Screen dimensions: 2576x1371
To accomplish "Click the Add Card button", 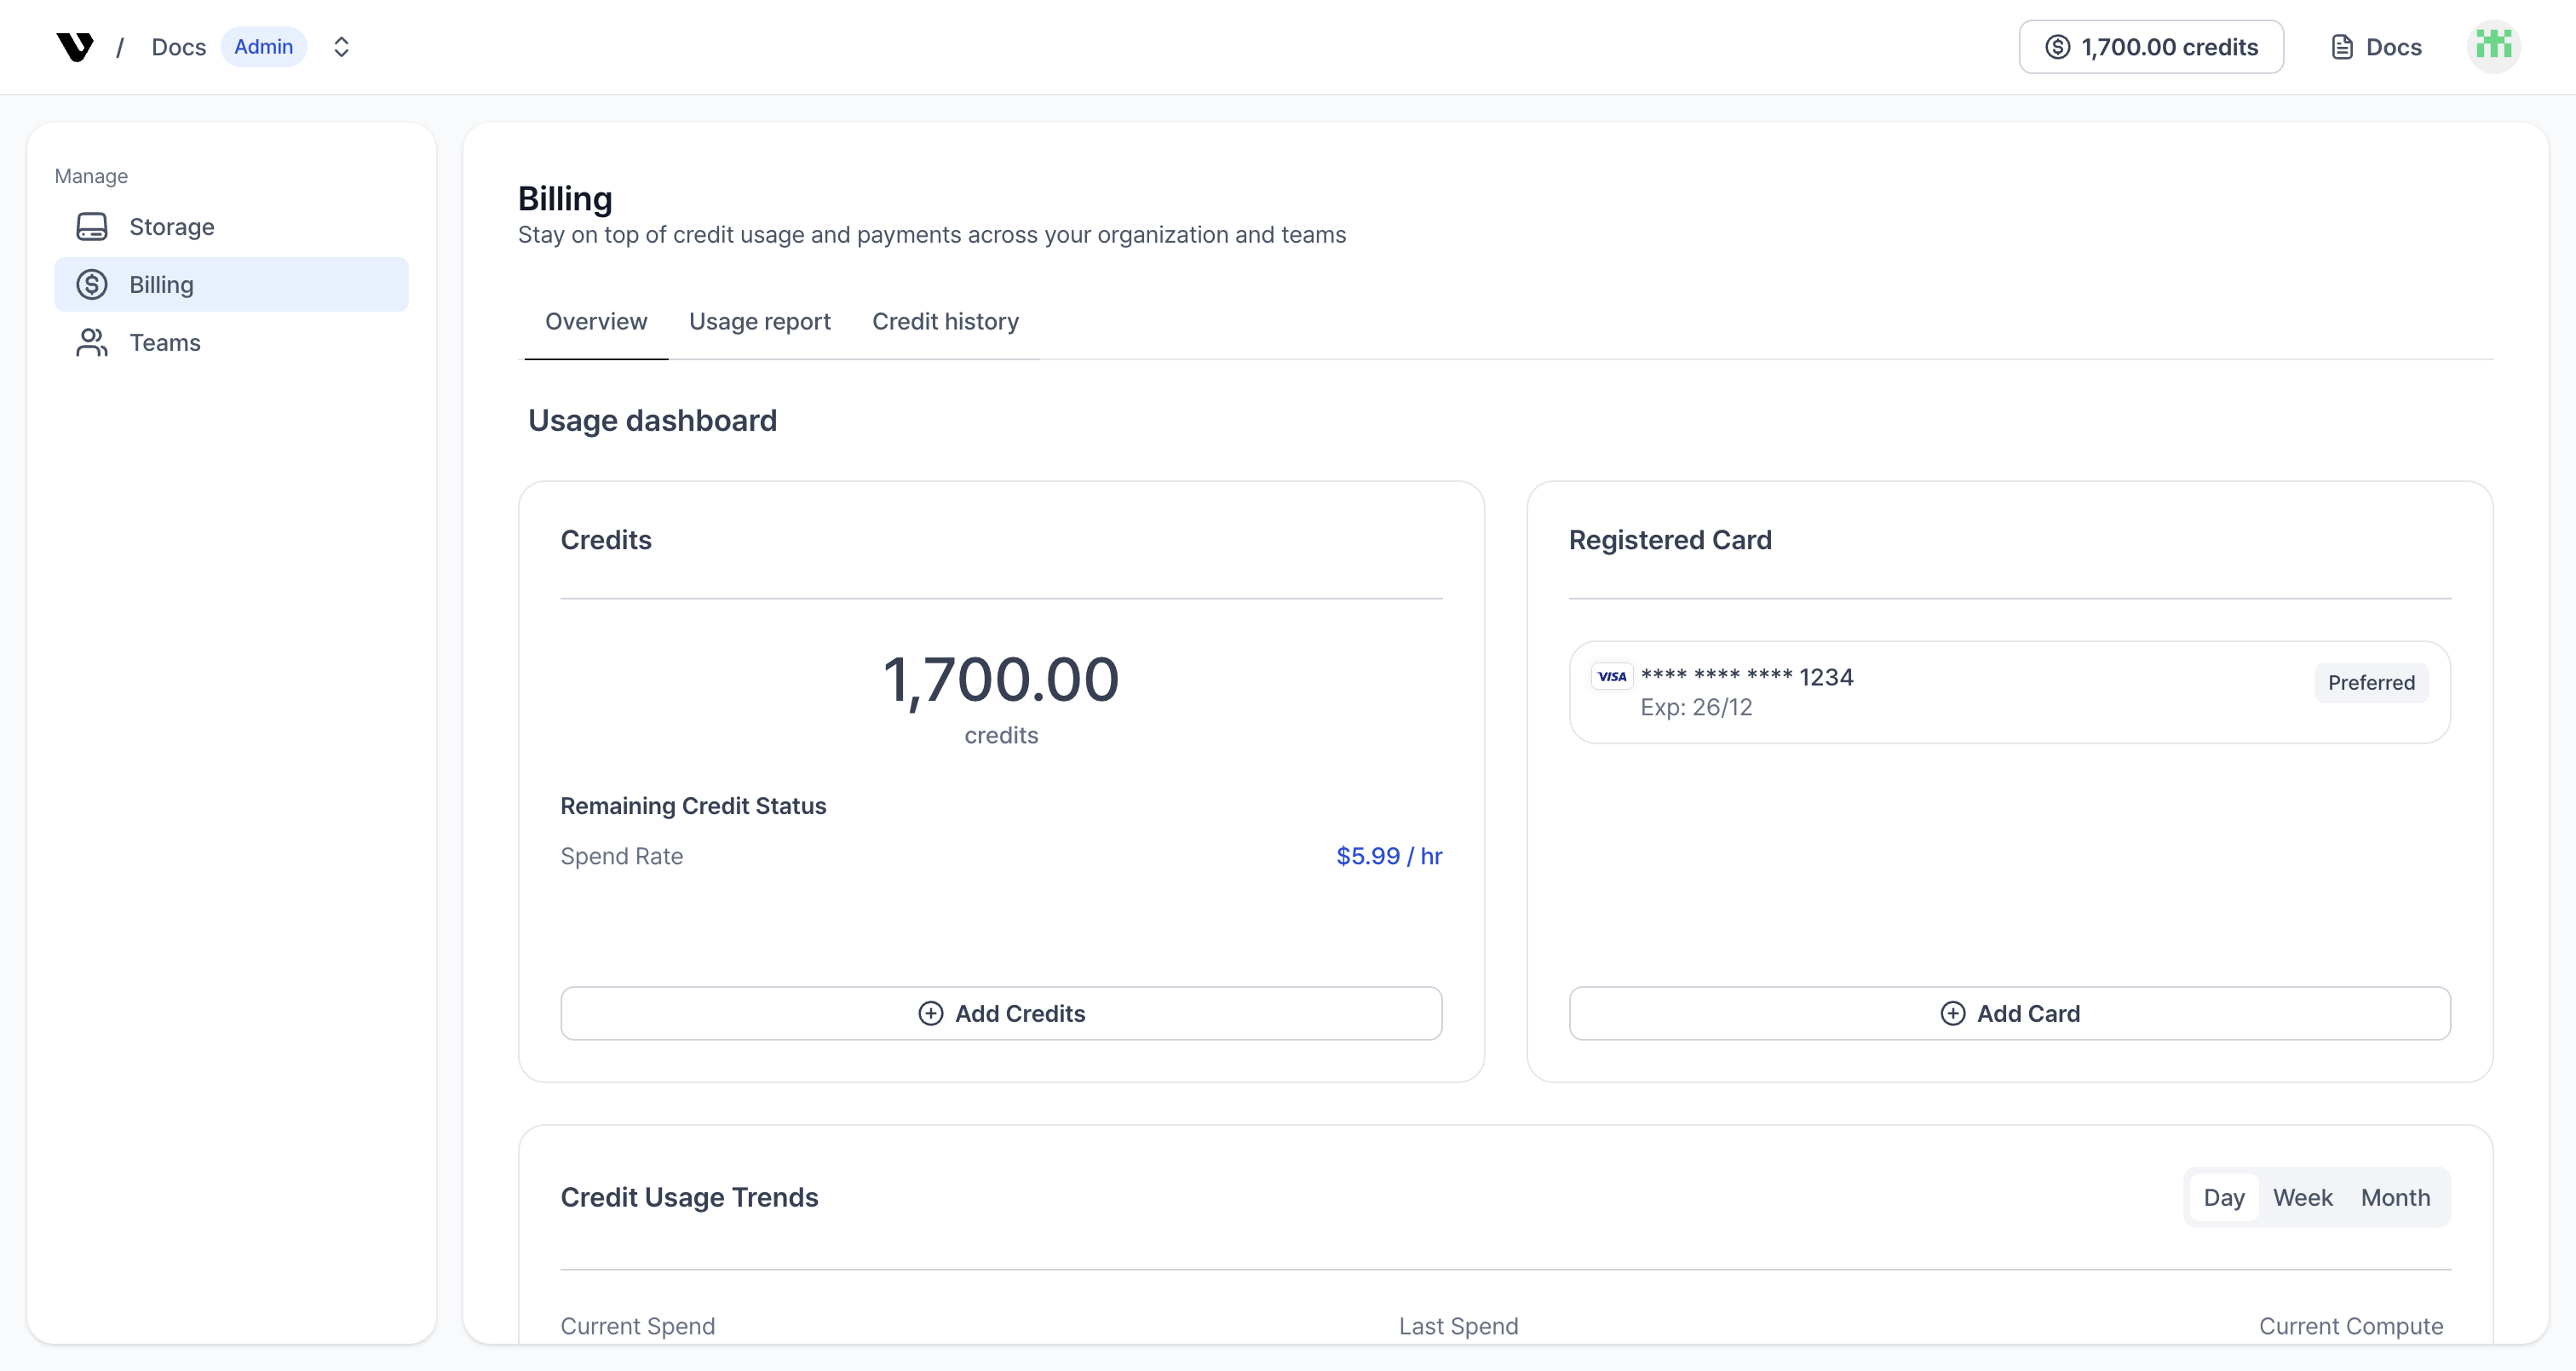I will click(2010, 1013).
